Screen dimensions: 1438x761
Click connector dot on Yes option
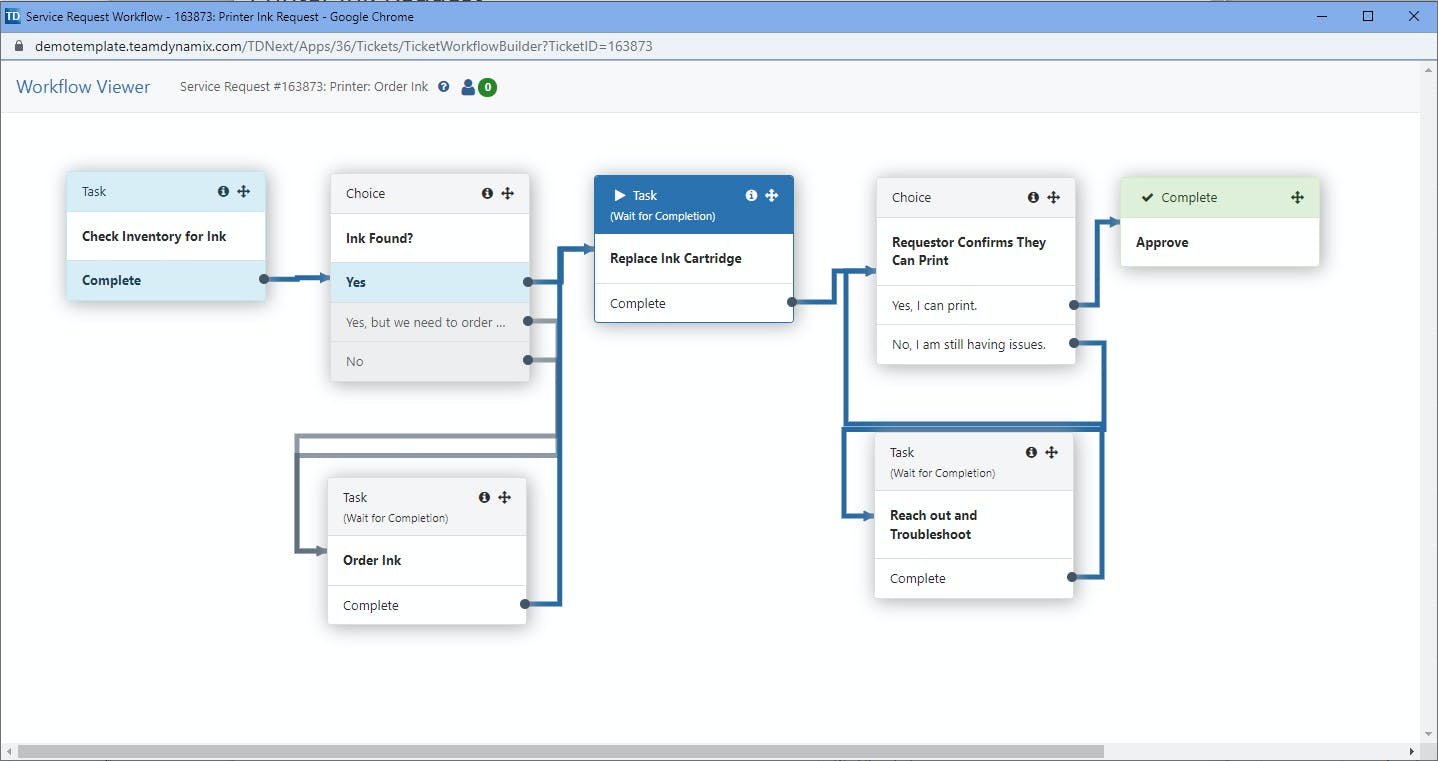tap(527, 282)
